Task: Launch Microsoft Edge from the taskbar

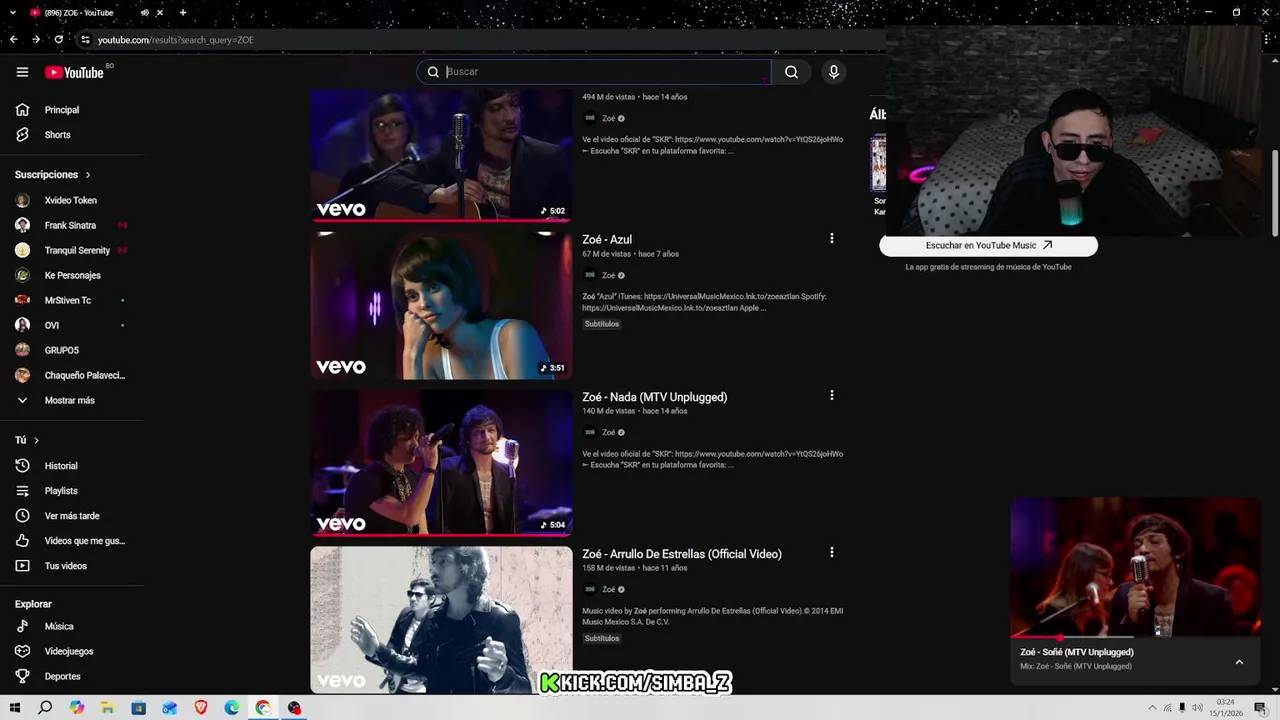Action: pyautogui.click(x=232, y=708)
